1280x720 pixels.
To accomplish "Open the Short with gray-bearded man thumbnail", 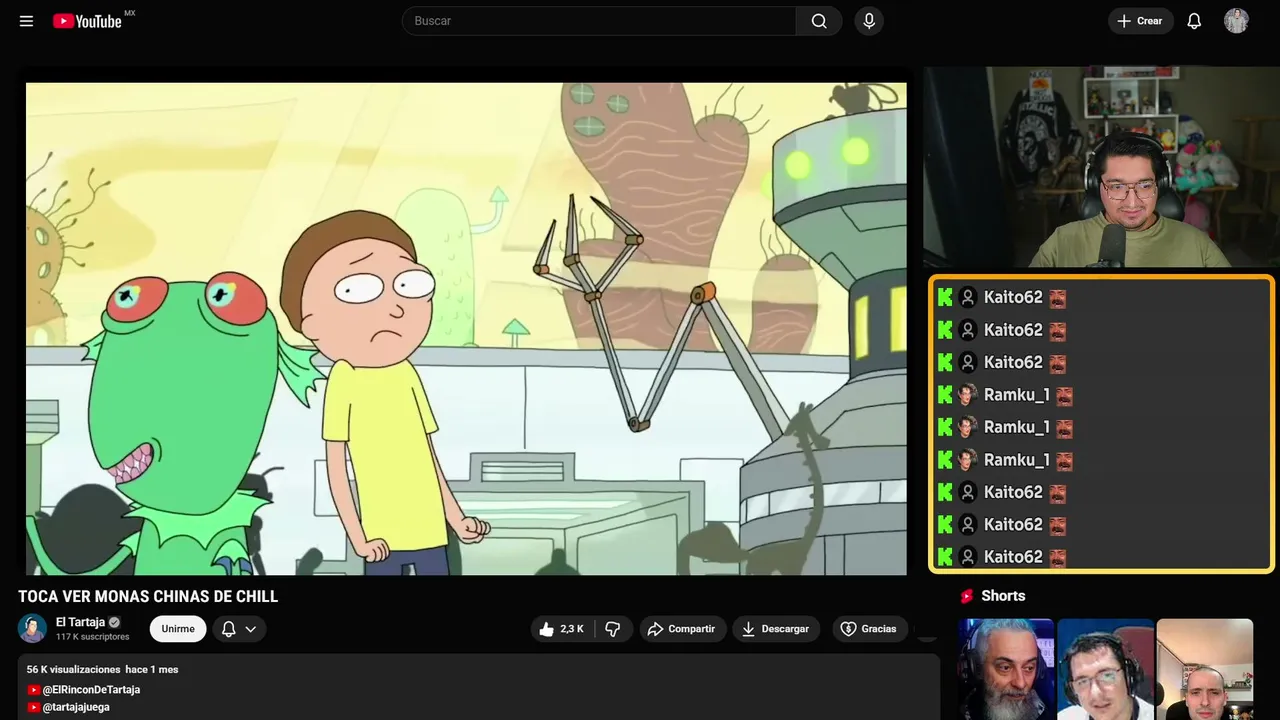I will pyautogui.click(x=1006, y=669).
